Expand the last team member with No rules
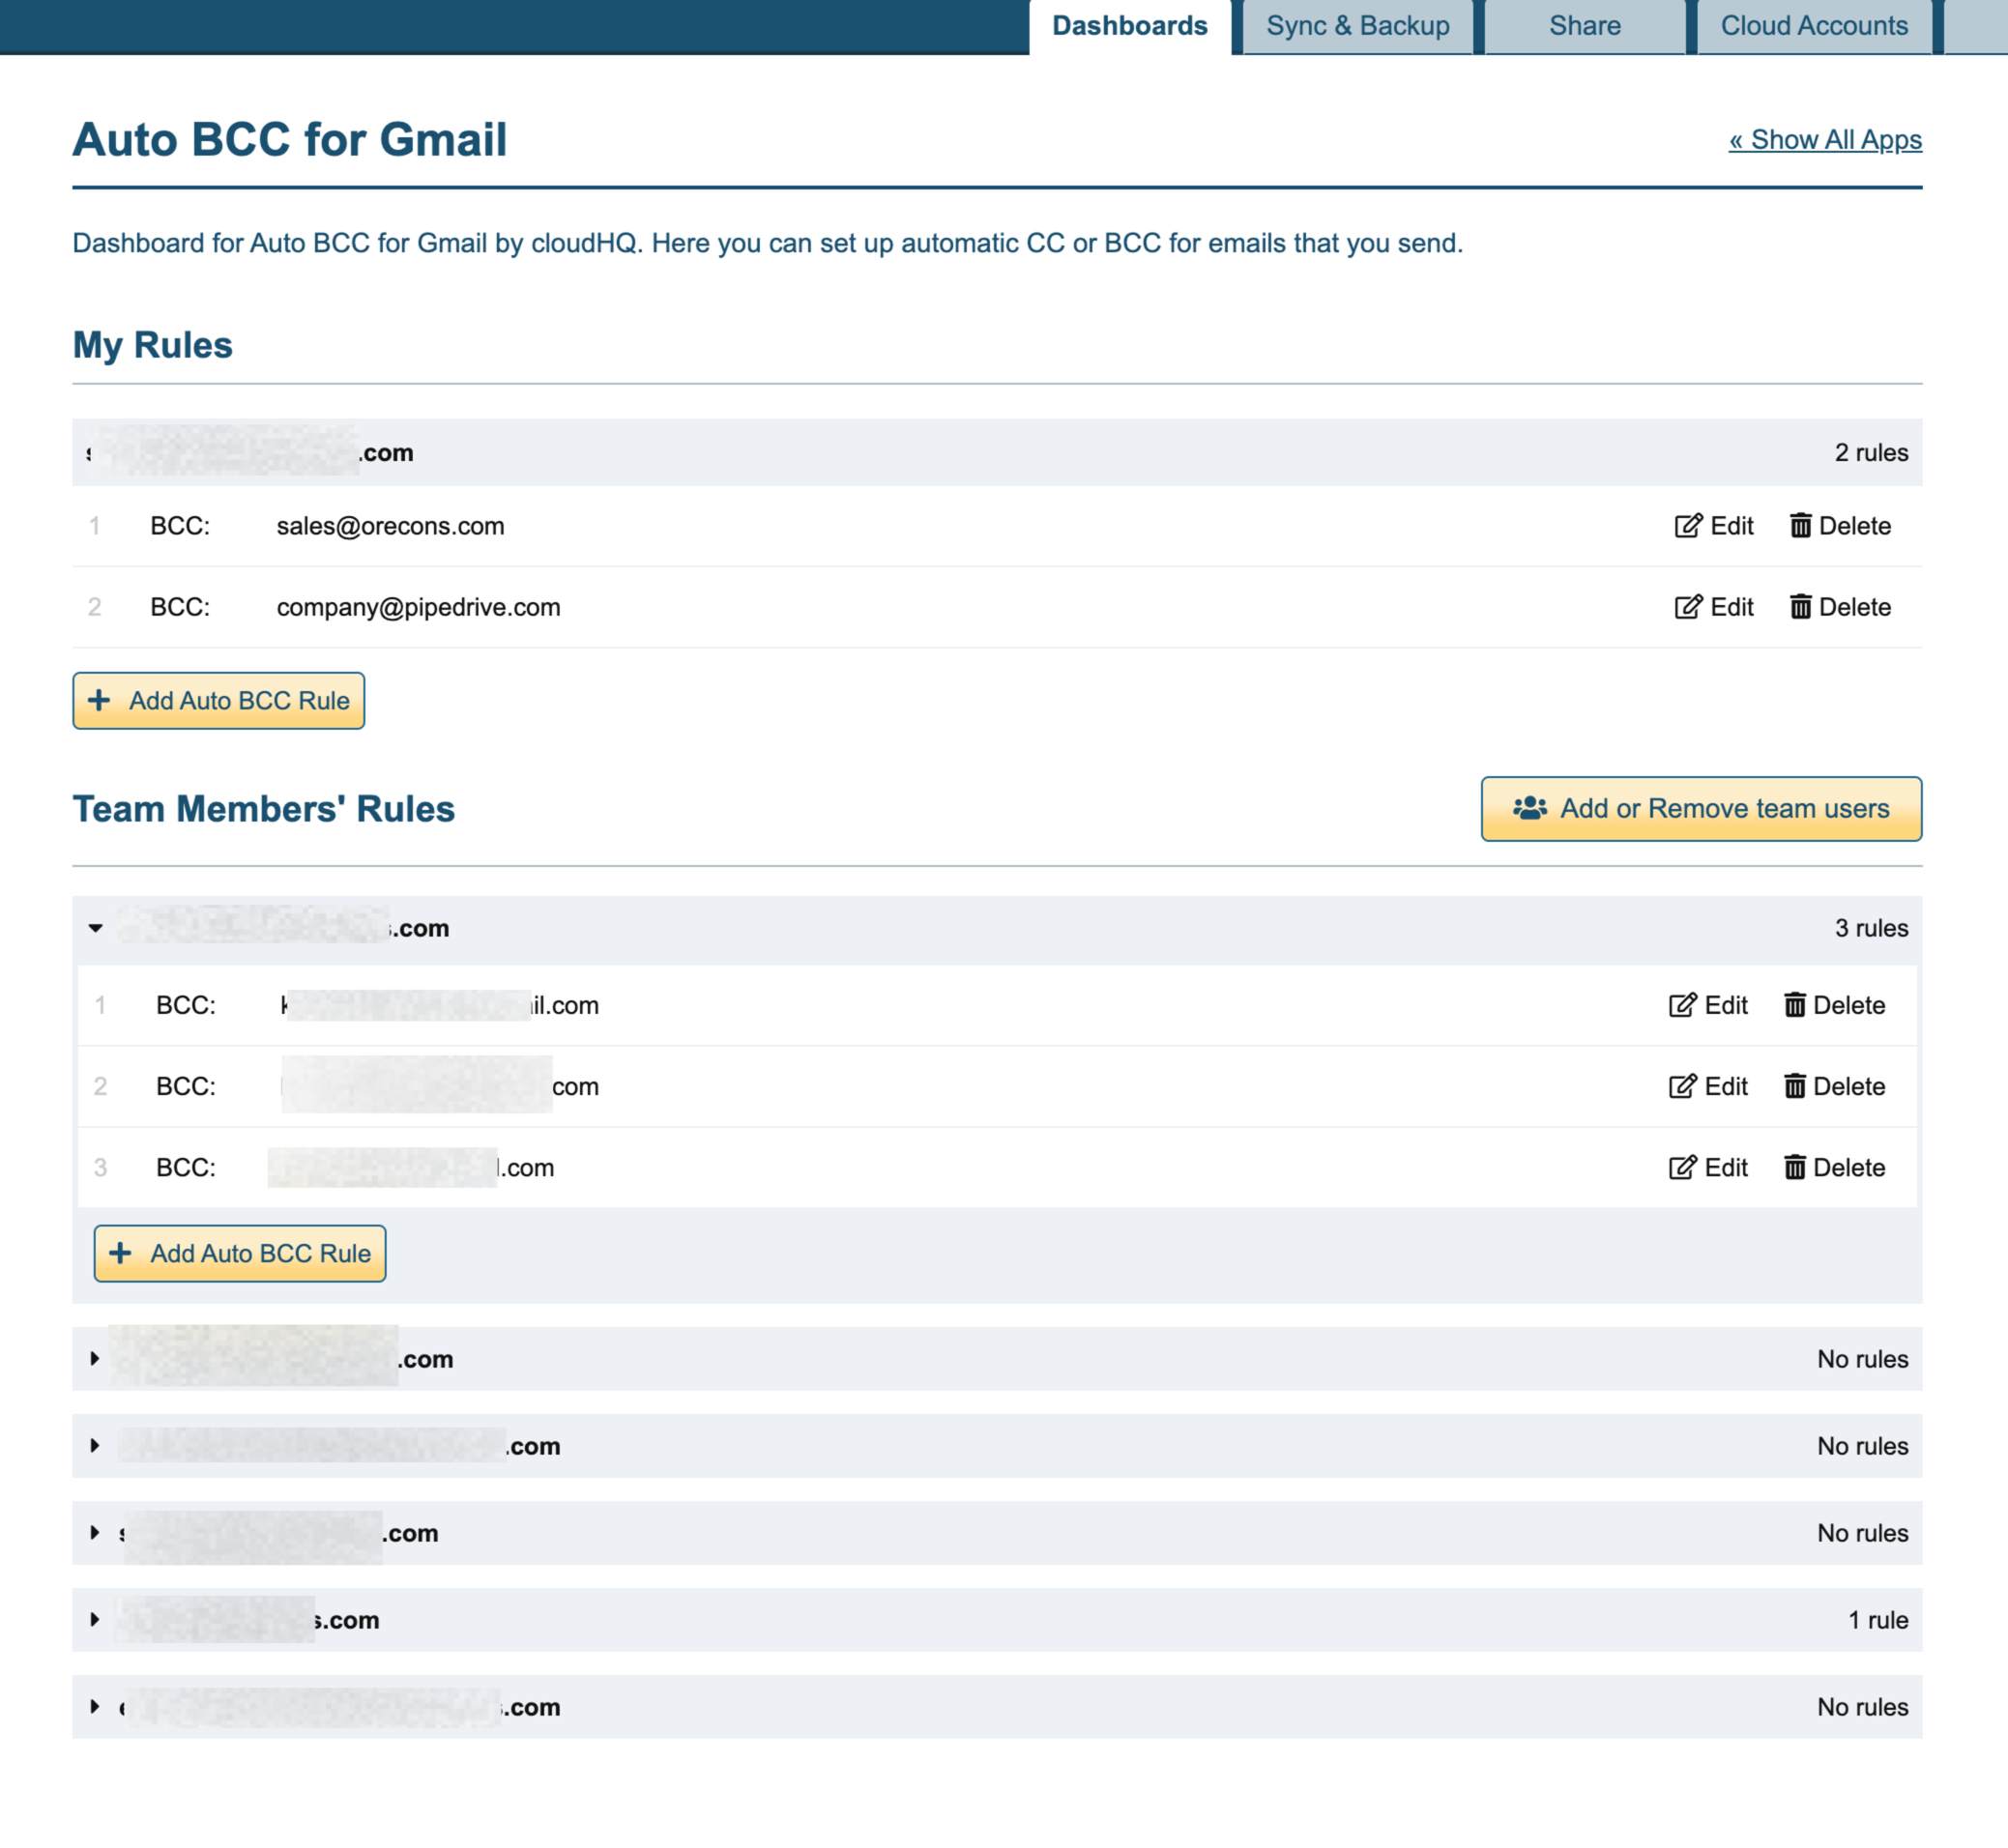2008x1848 pixels. tap(95, 1706)
